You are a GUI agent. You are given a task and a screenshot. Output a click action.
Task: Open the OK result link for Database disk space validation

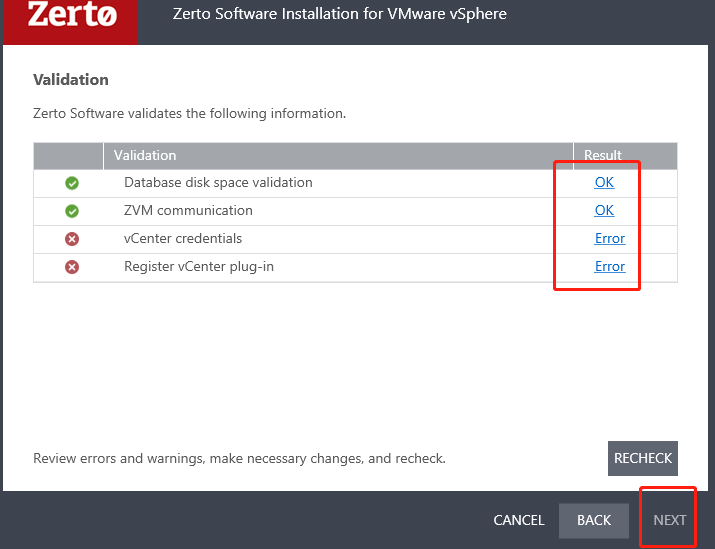604,182
